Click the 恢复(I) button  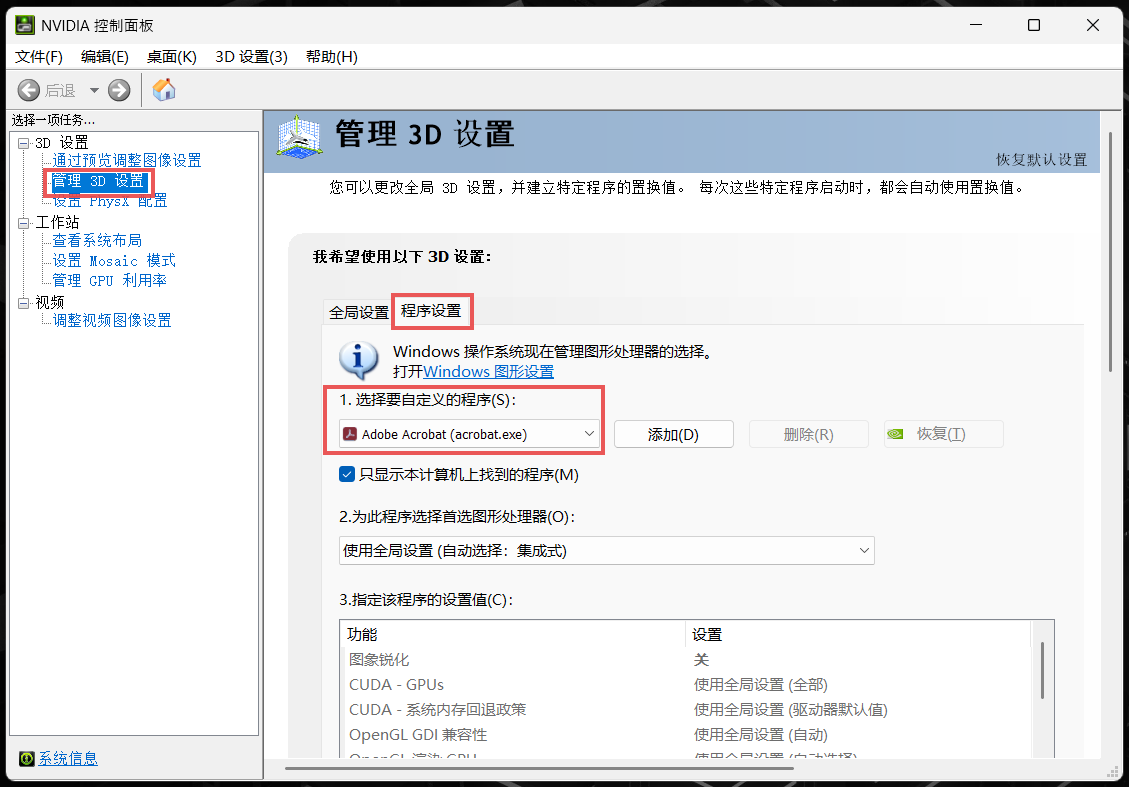pos(943,434)
